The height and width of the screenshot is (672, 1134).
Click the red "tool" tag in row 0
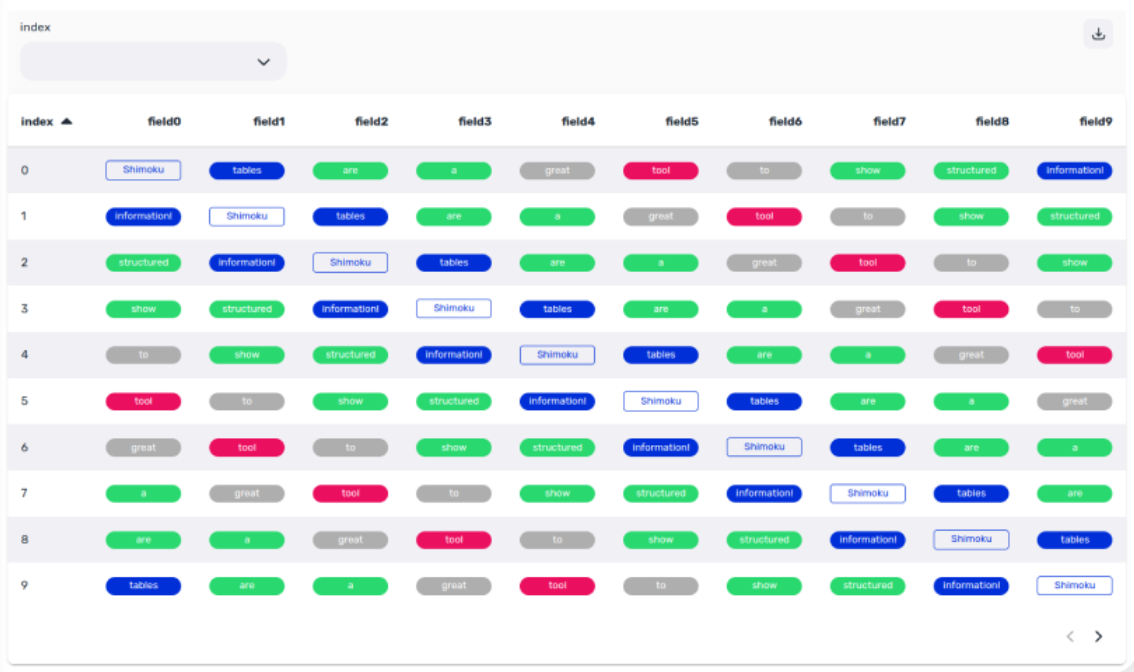[661, 171]
